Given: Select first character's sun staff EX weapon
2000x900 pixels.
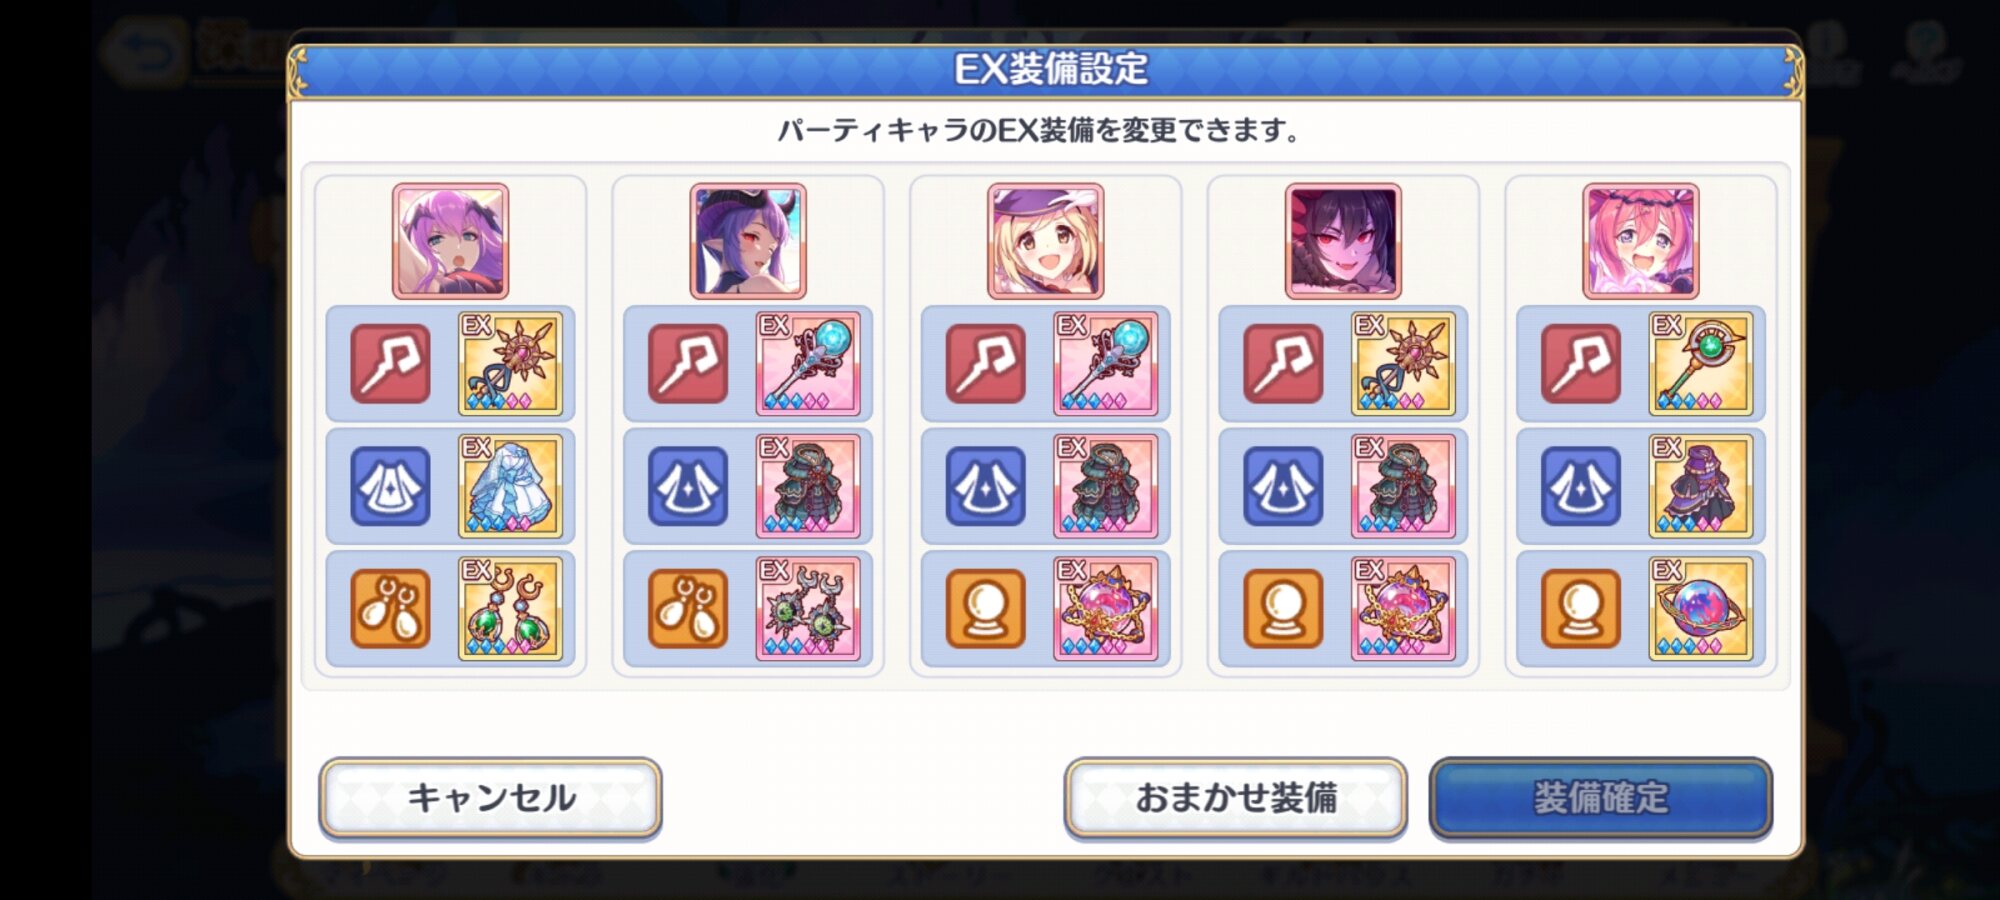Looking at the screenshot, I should click(x=510, y=363).
